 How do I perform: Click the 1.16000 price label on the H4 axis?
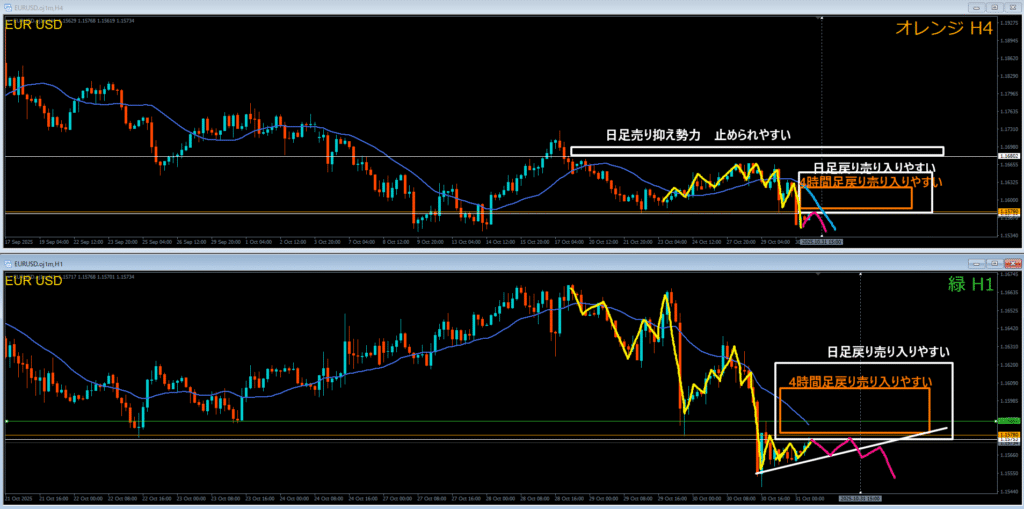(x=1009, y=200)
